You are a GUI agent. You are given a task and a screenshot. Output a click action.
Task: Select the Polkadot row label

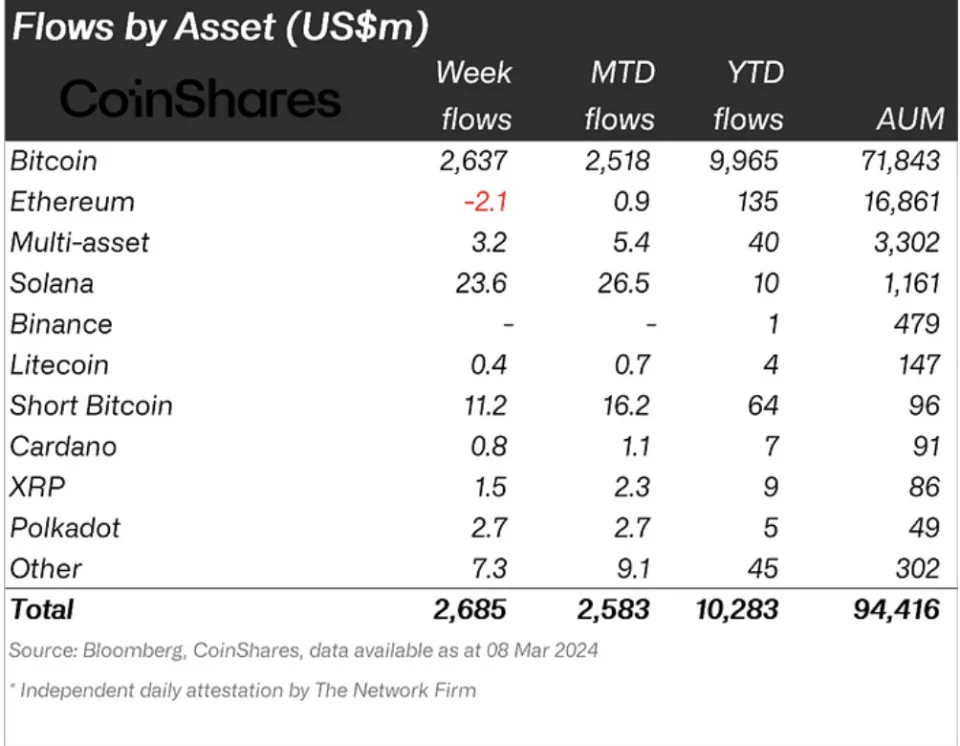click(64, 527)
